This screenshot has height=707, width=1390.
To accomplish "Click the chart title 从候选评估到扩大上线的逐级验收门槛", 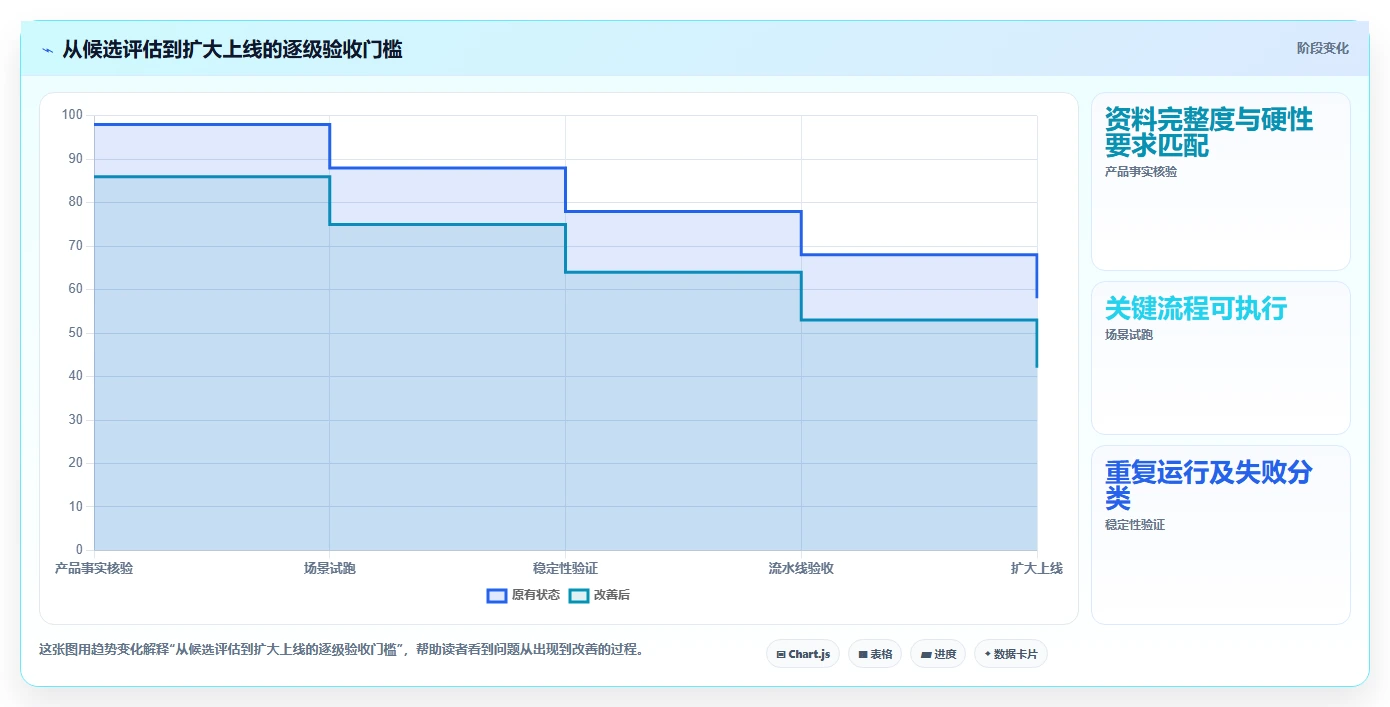I will pyautogui.click(x=232, y=49).
